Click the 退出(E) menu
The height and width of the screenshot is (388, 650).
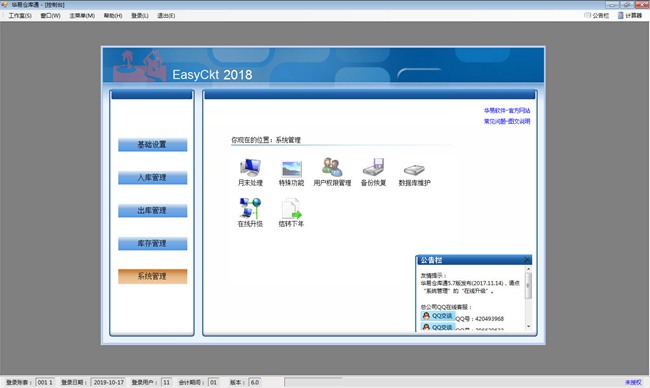tap(166, 16)
